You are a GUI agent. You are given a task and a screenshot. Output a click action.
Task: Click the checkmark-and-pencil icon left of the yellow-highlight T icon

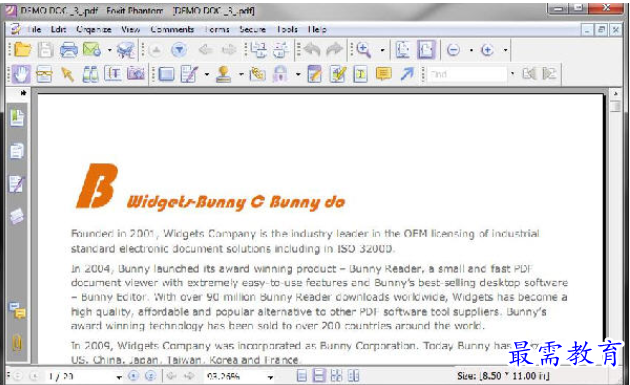(x=338, y=74)
